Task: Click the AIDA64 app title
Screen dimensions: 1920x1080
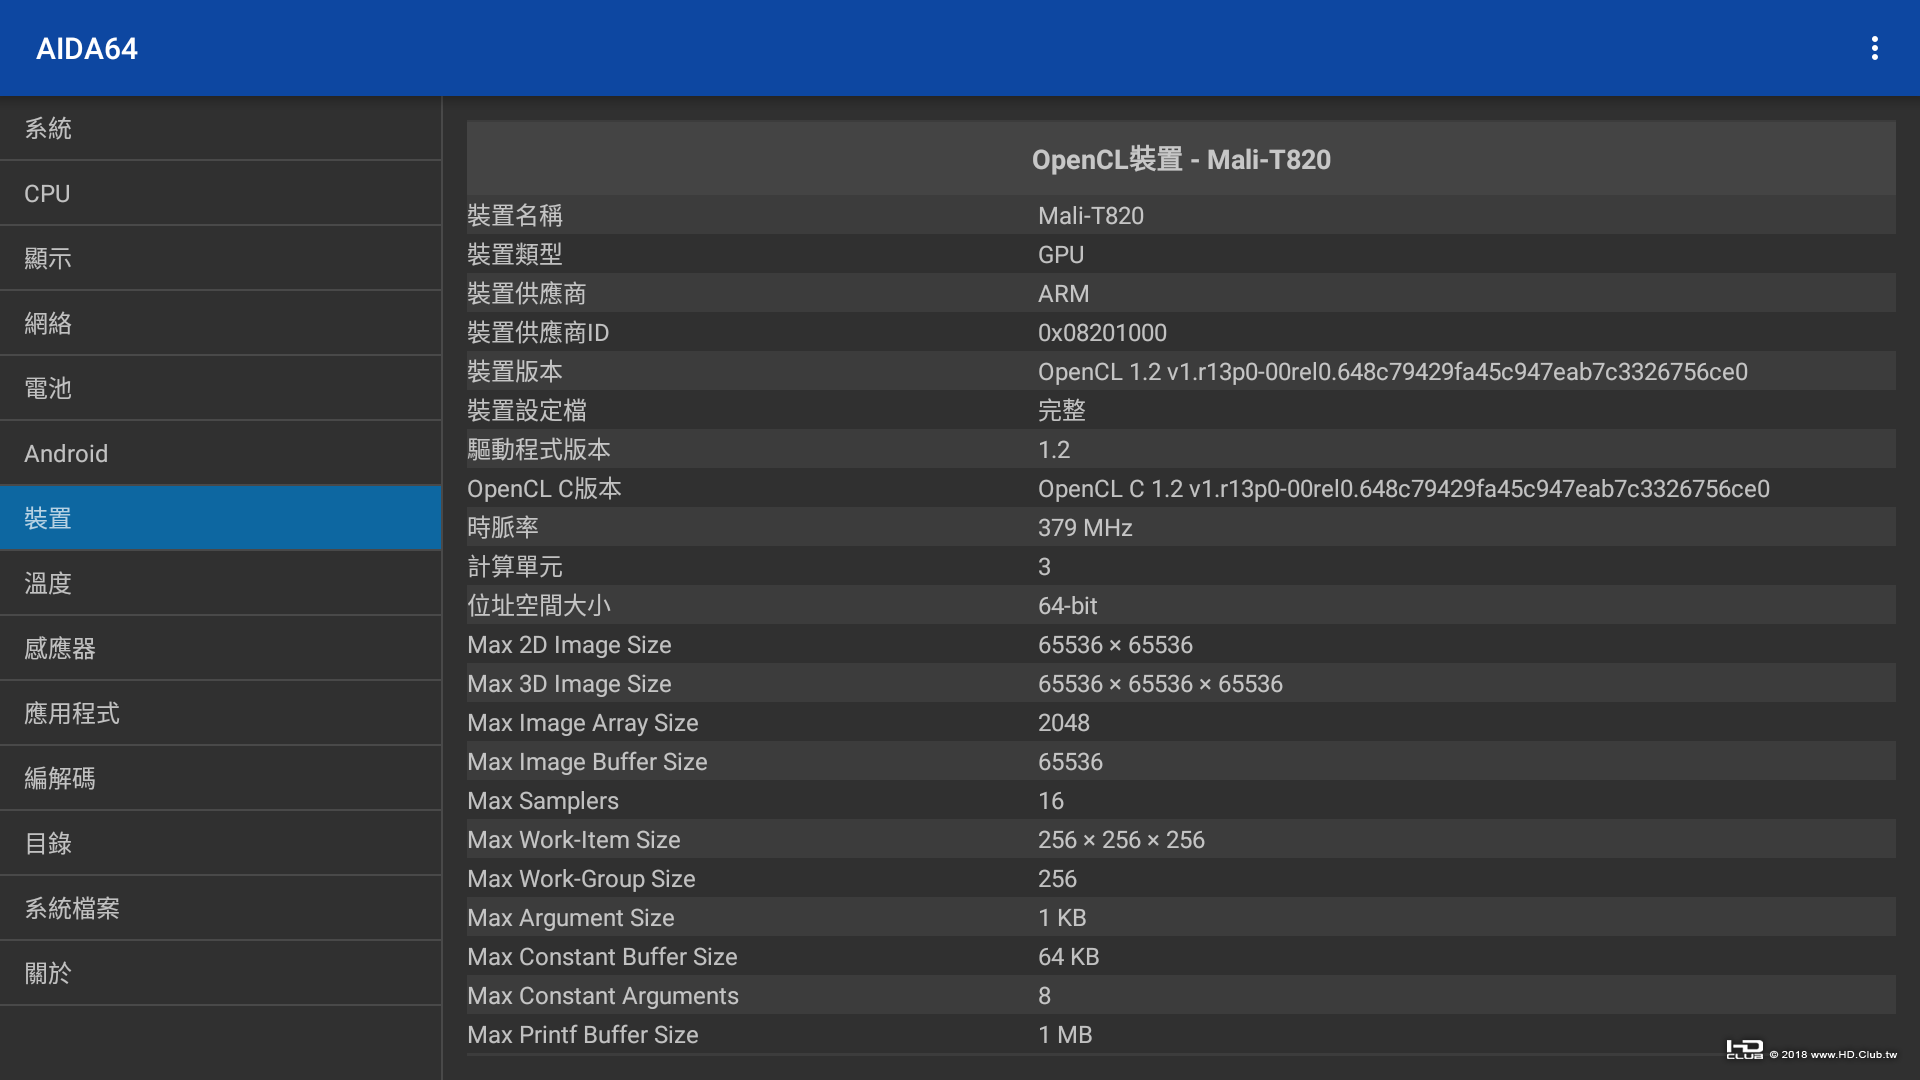Action: [87, 48]
